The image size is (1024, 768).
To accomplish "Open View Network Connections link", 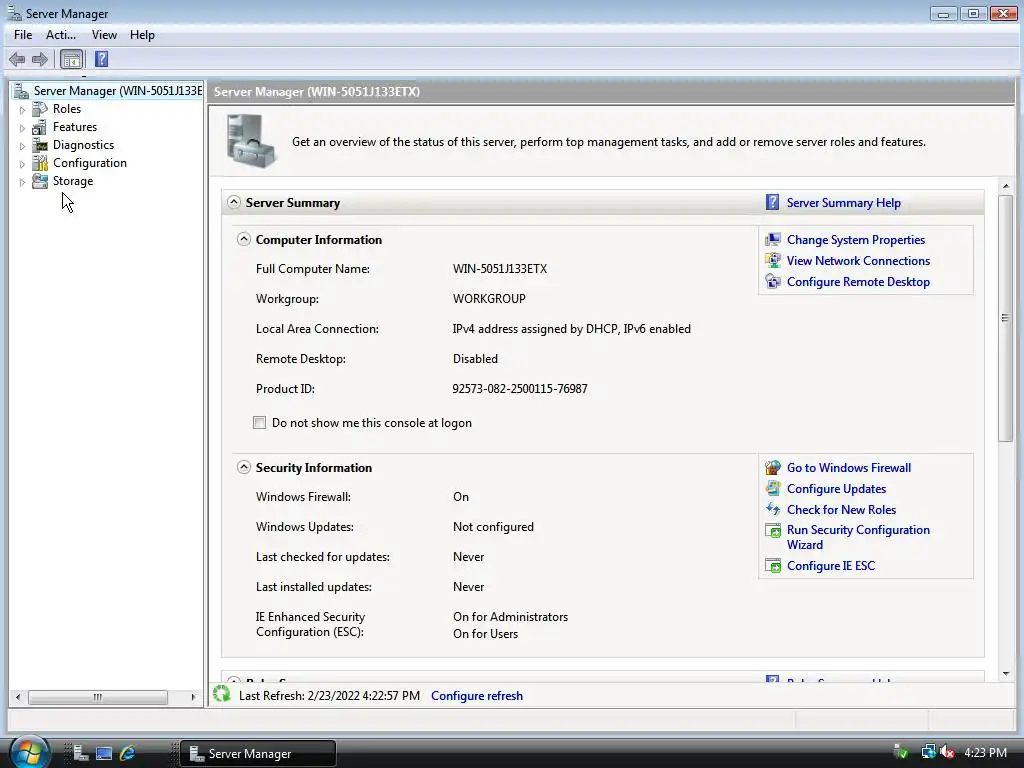I will [858, 261].
